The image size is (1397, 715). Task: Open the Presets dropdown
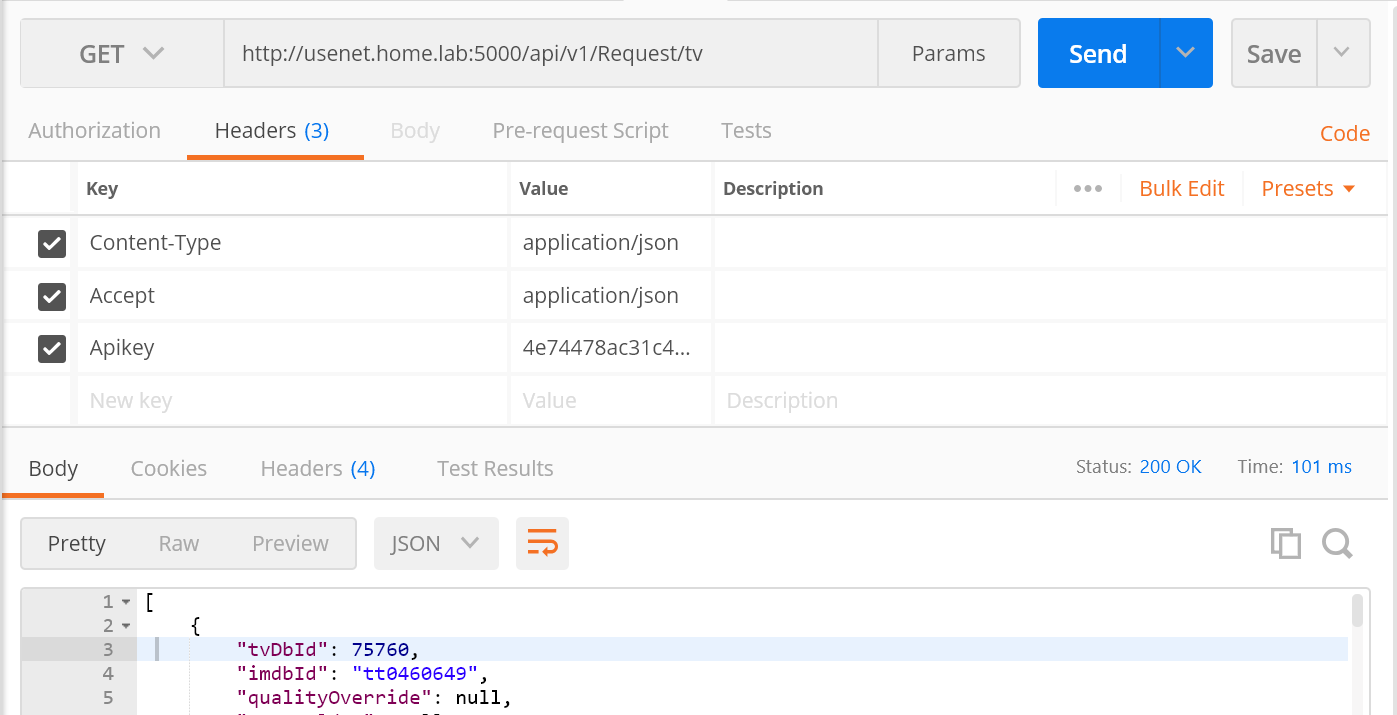pos(1307,188)
